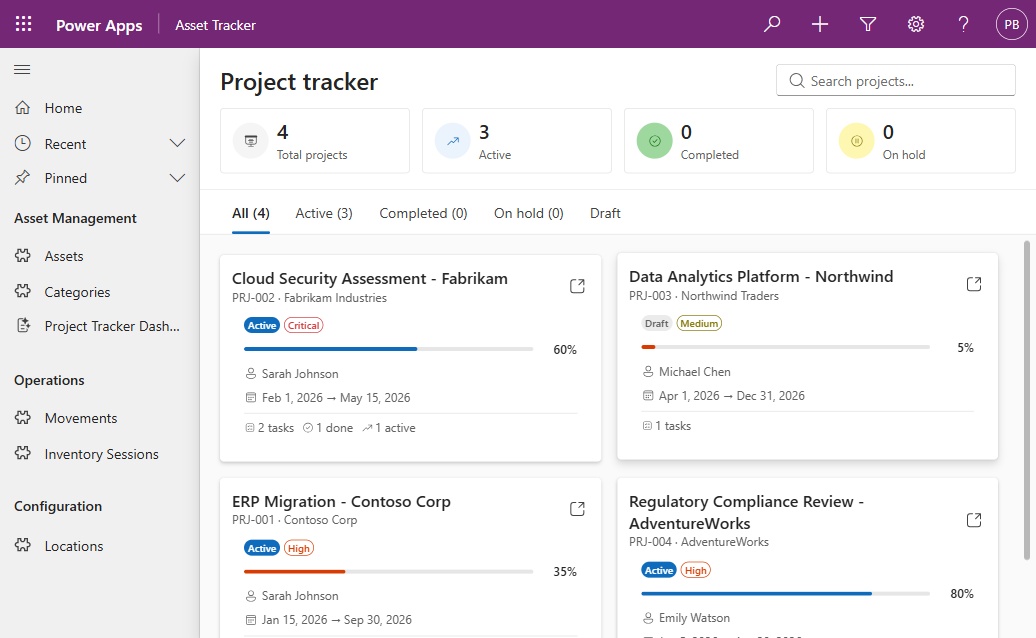The width and height of the screenshot is (1036, 638).
Task: Open the PB account avatar
Action: point(1012,24)
